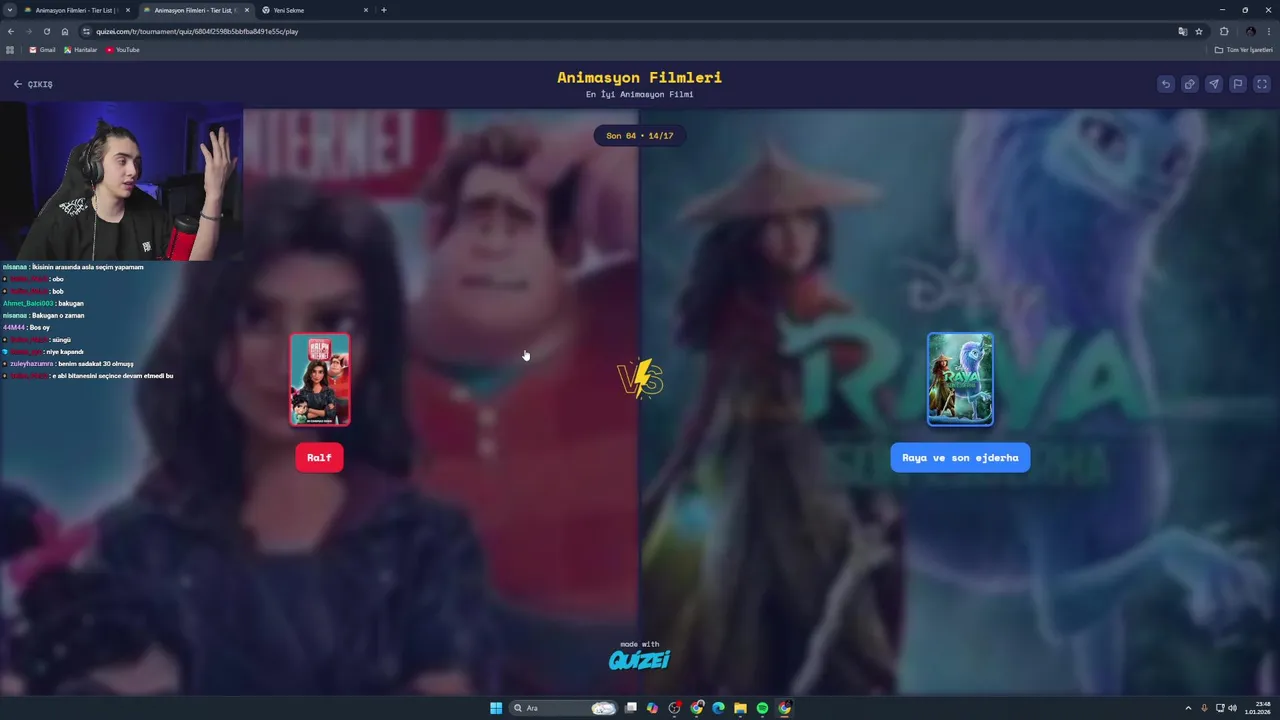The height and width of the screenshot is (720, 1280).
Task: Go back with the browser back arrow
Action: pos(11,31)
